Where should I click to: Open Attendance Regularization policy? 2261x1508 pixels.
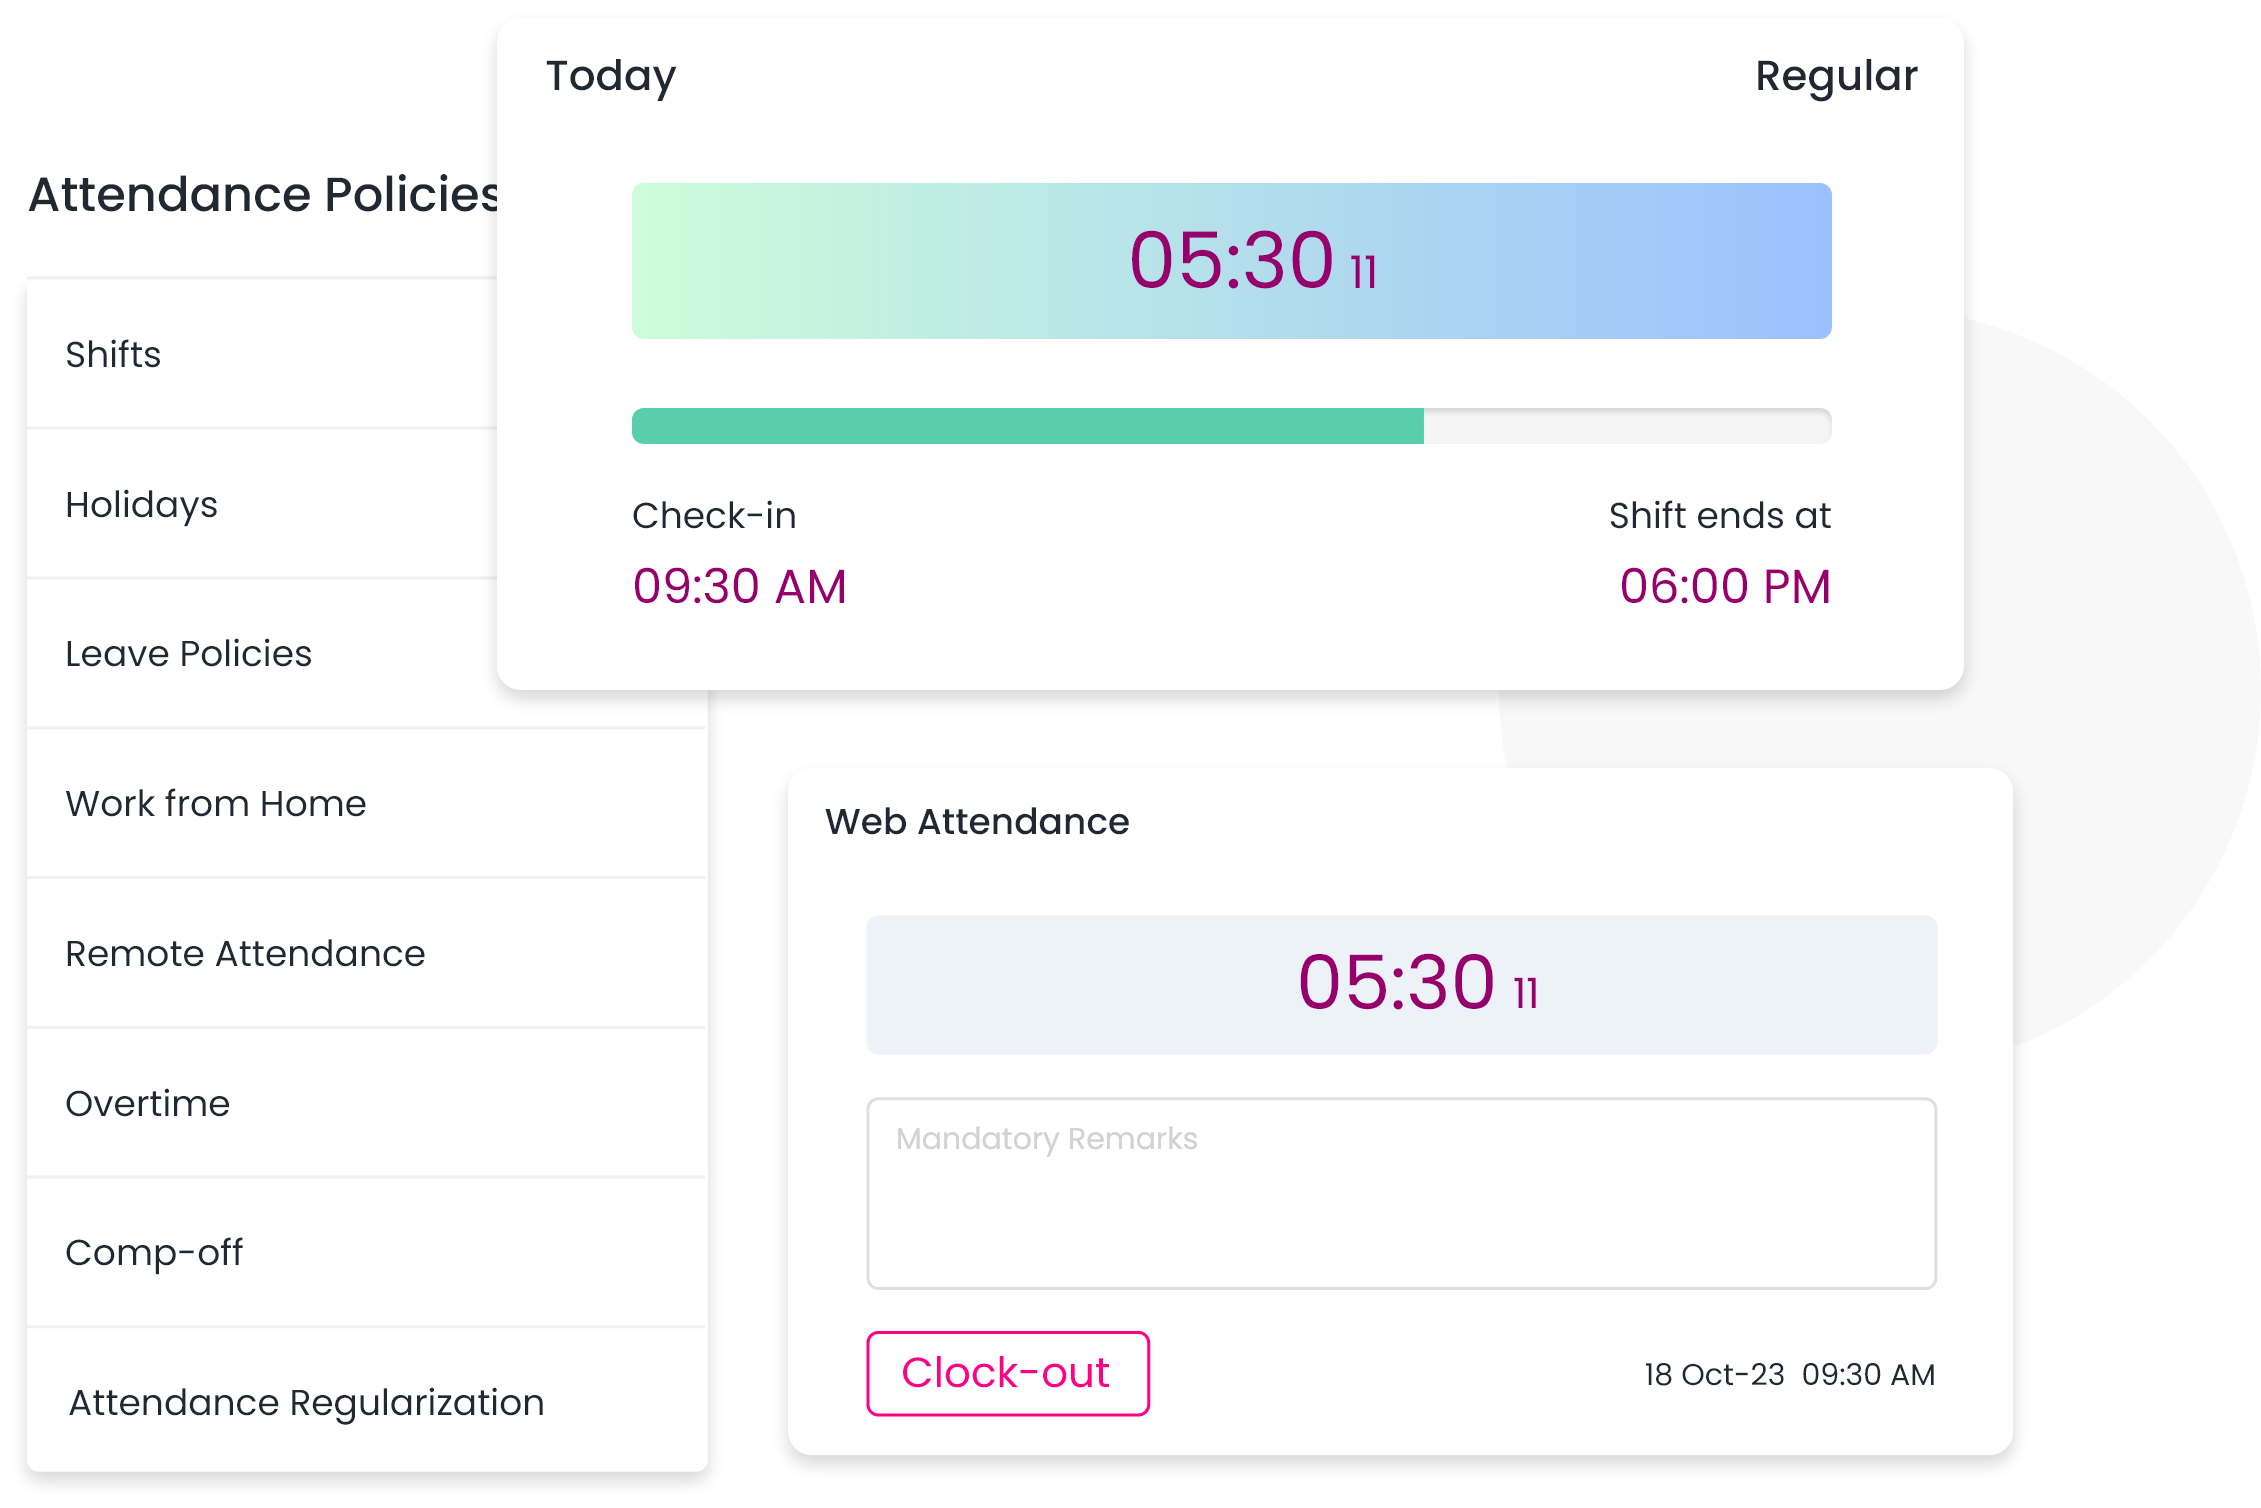tap(367, 1402)
